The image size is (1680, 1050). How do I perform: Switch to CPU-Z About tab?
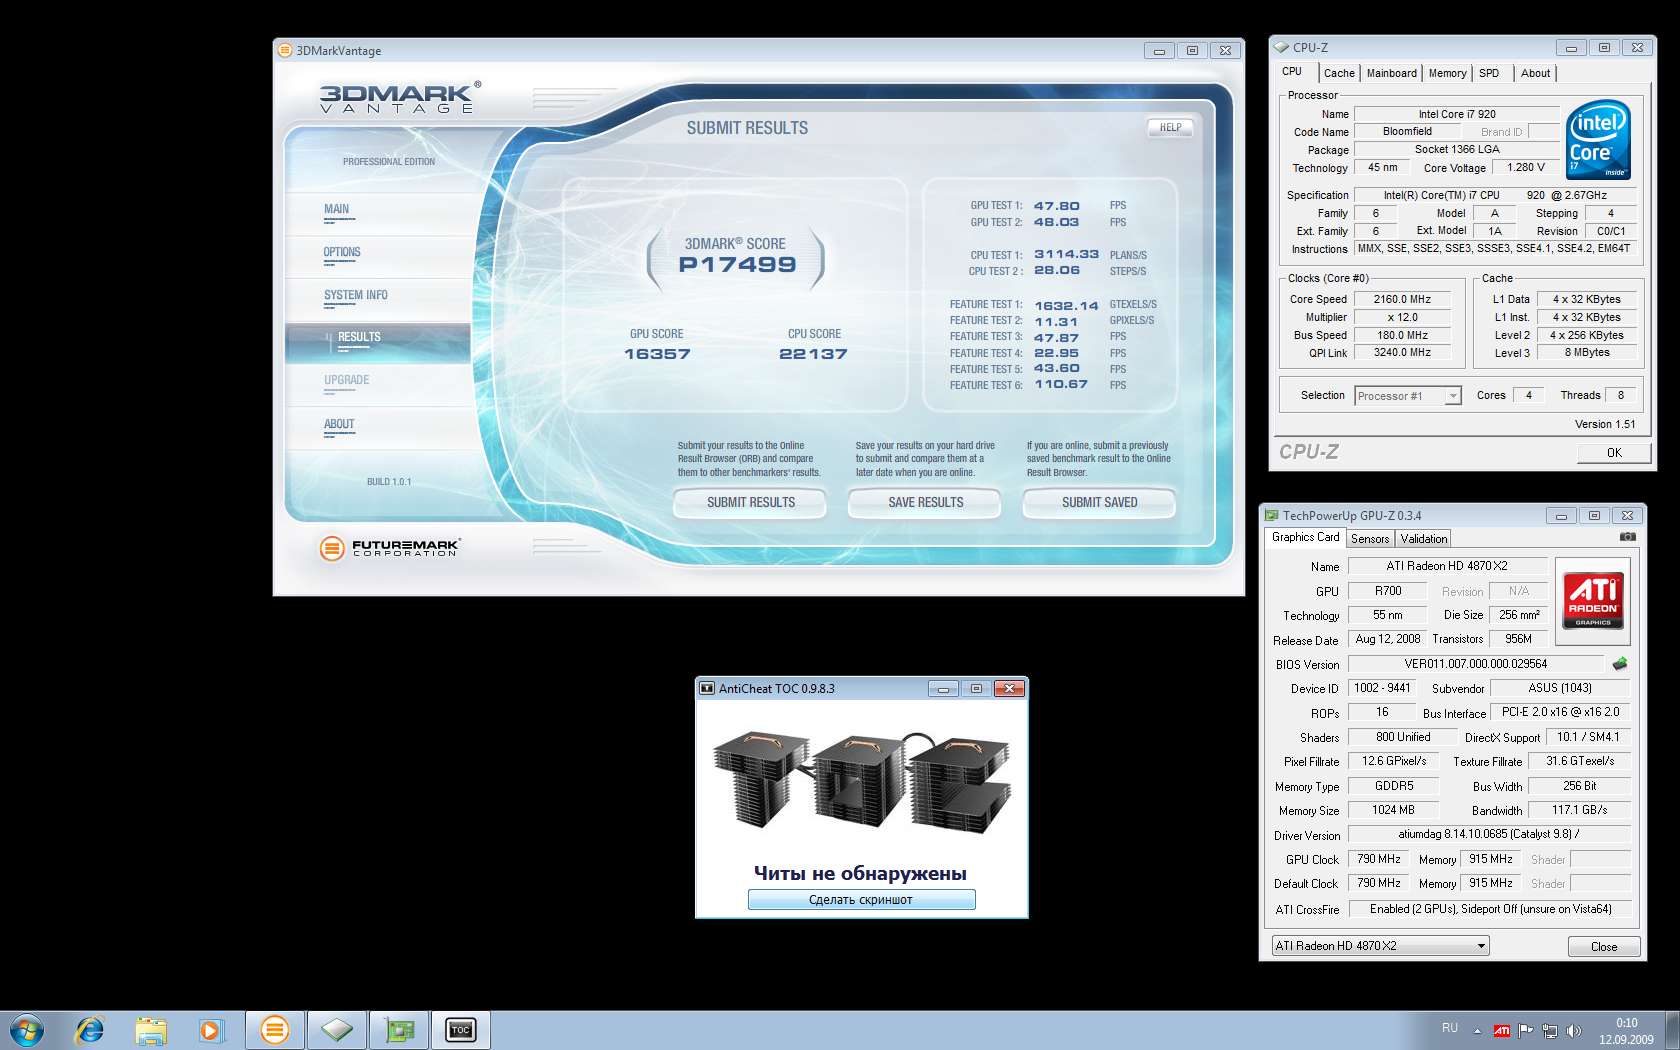pyautogui.click(x=1535, y=73)
